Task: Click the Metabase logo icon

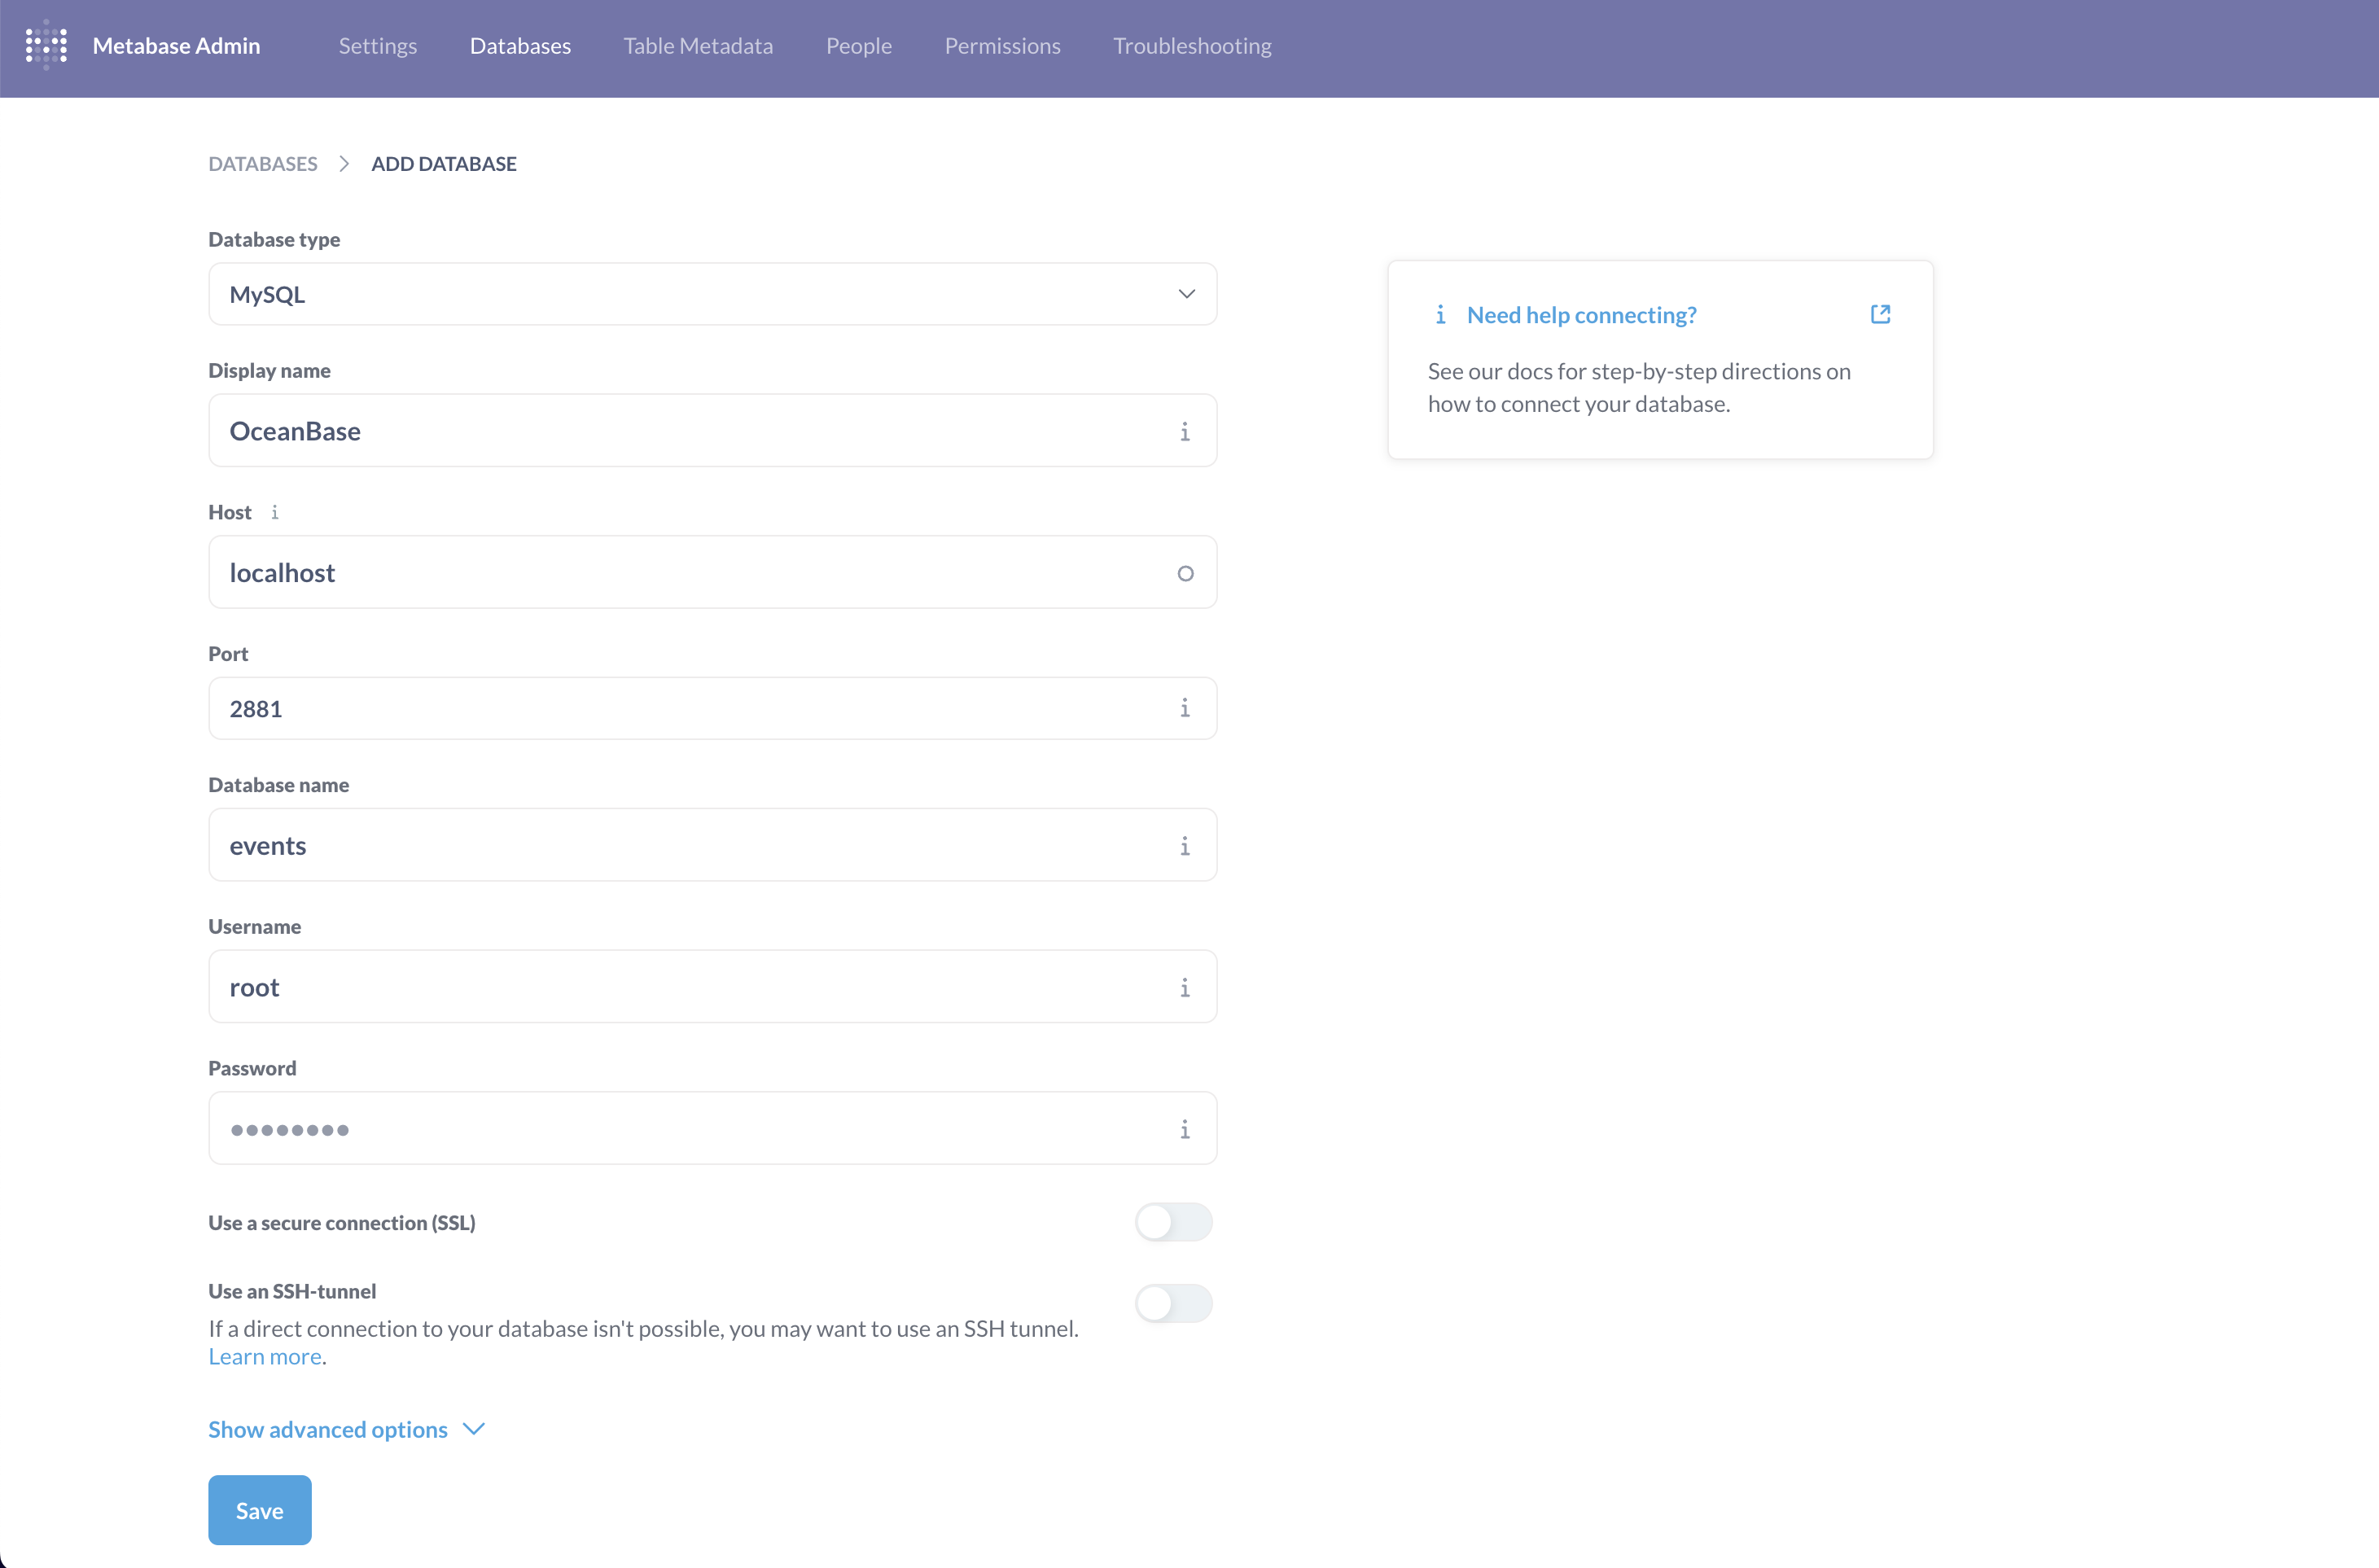Action: 46,45
